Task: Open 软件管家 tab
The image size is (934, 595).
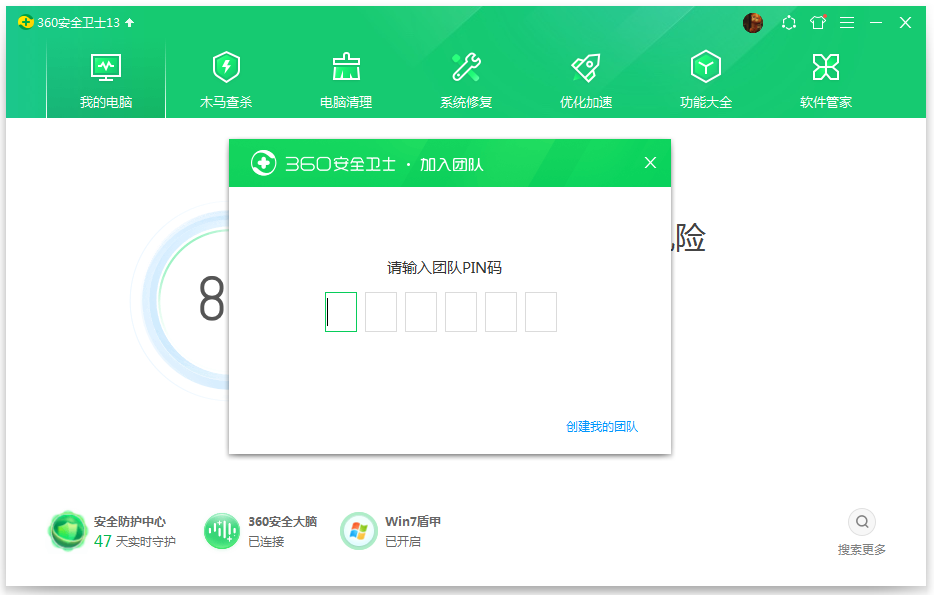Action: (x=826, y=80)
